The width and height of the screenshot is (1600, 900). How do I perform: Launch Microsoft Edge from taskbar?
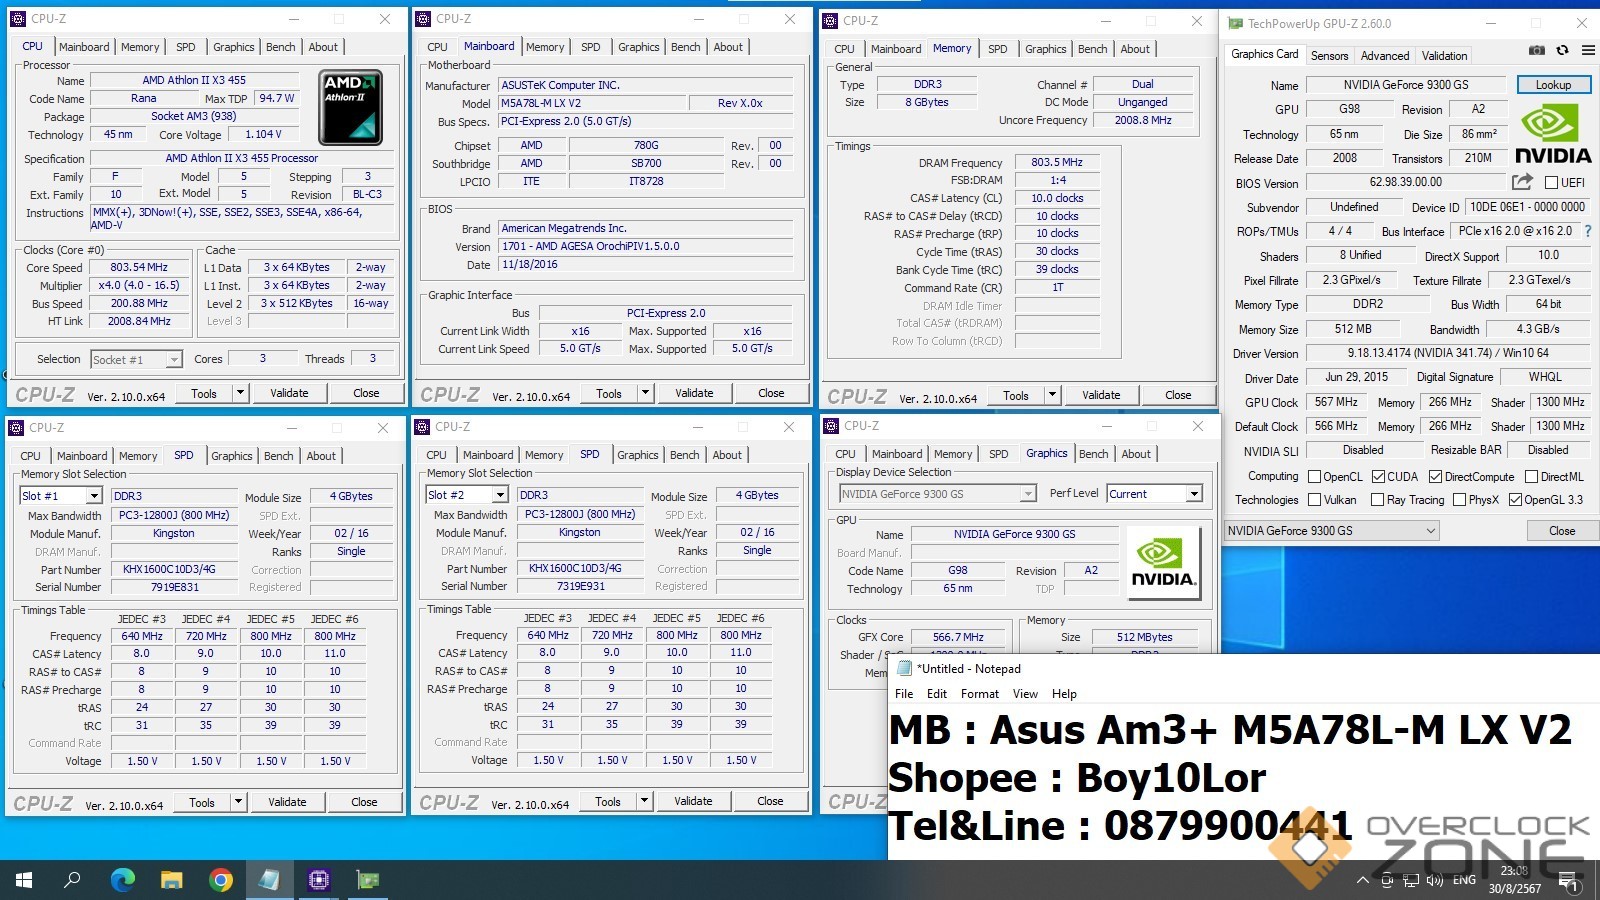122,880
